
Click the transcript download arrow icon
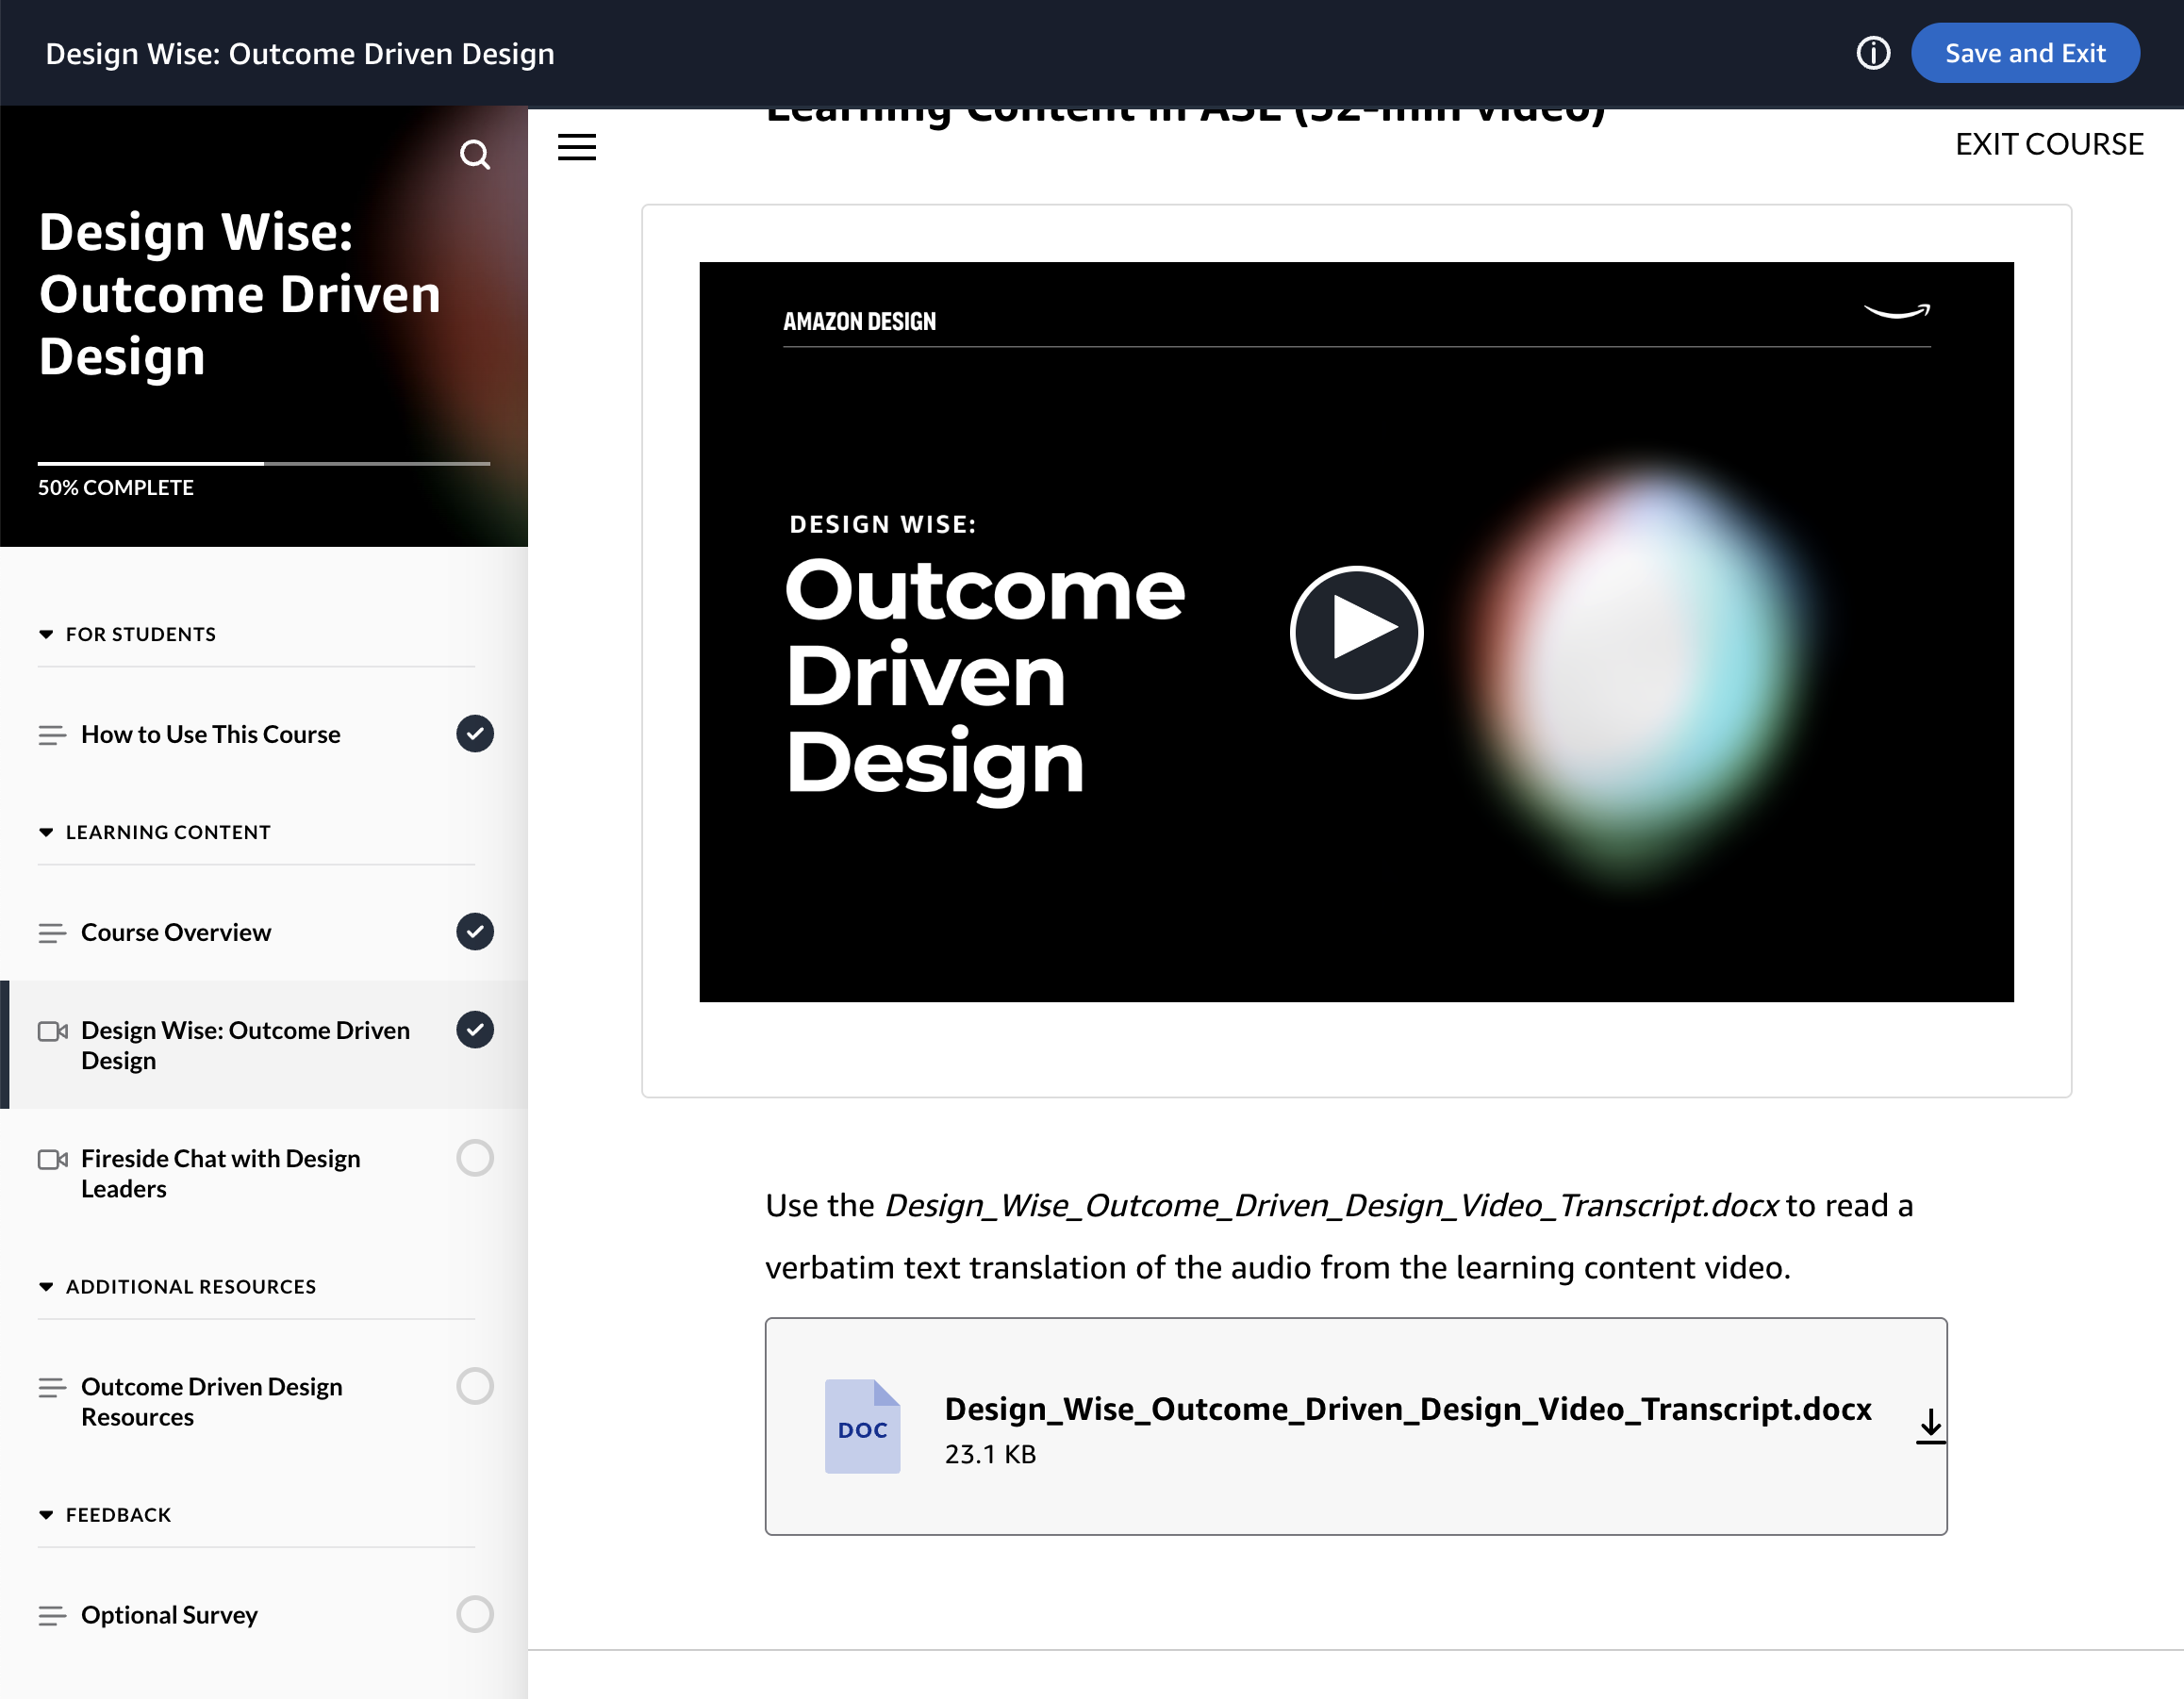[x=1930, y=1425]
